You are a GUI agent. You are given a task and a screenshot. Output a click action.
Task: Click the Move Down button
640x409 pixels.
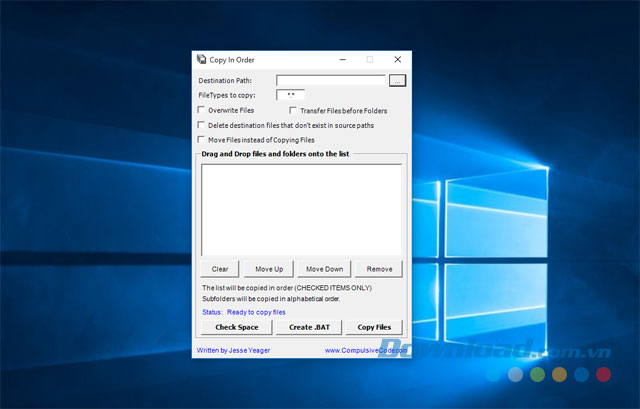pos(324,269)
